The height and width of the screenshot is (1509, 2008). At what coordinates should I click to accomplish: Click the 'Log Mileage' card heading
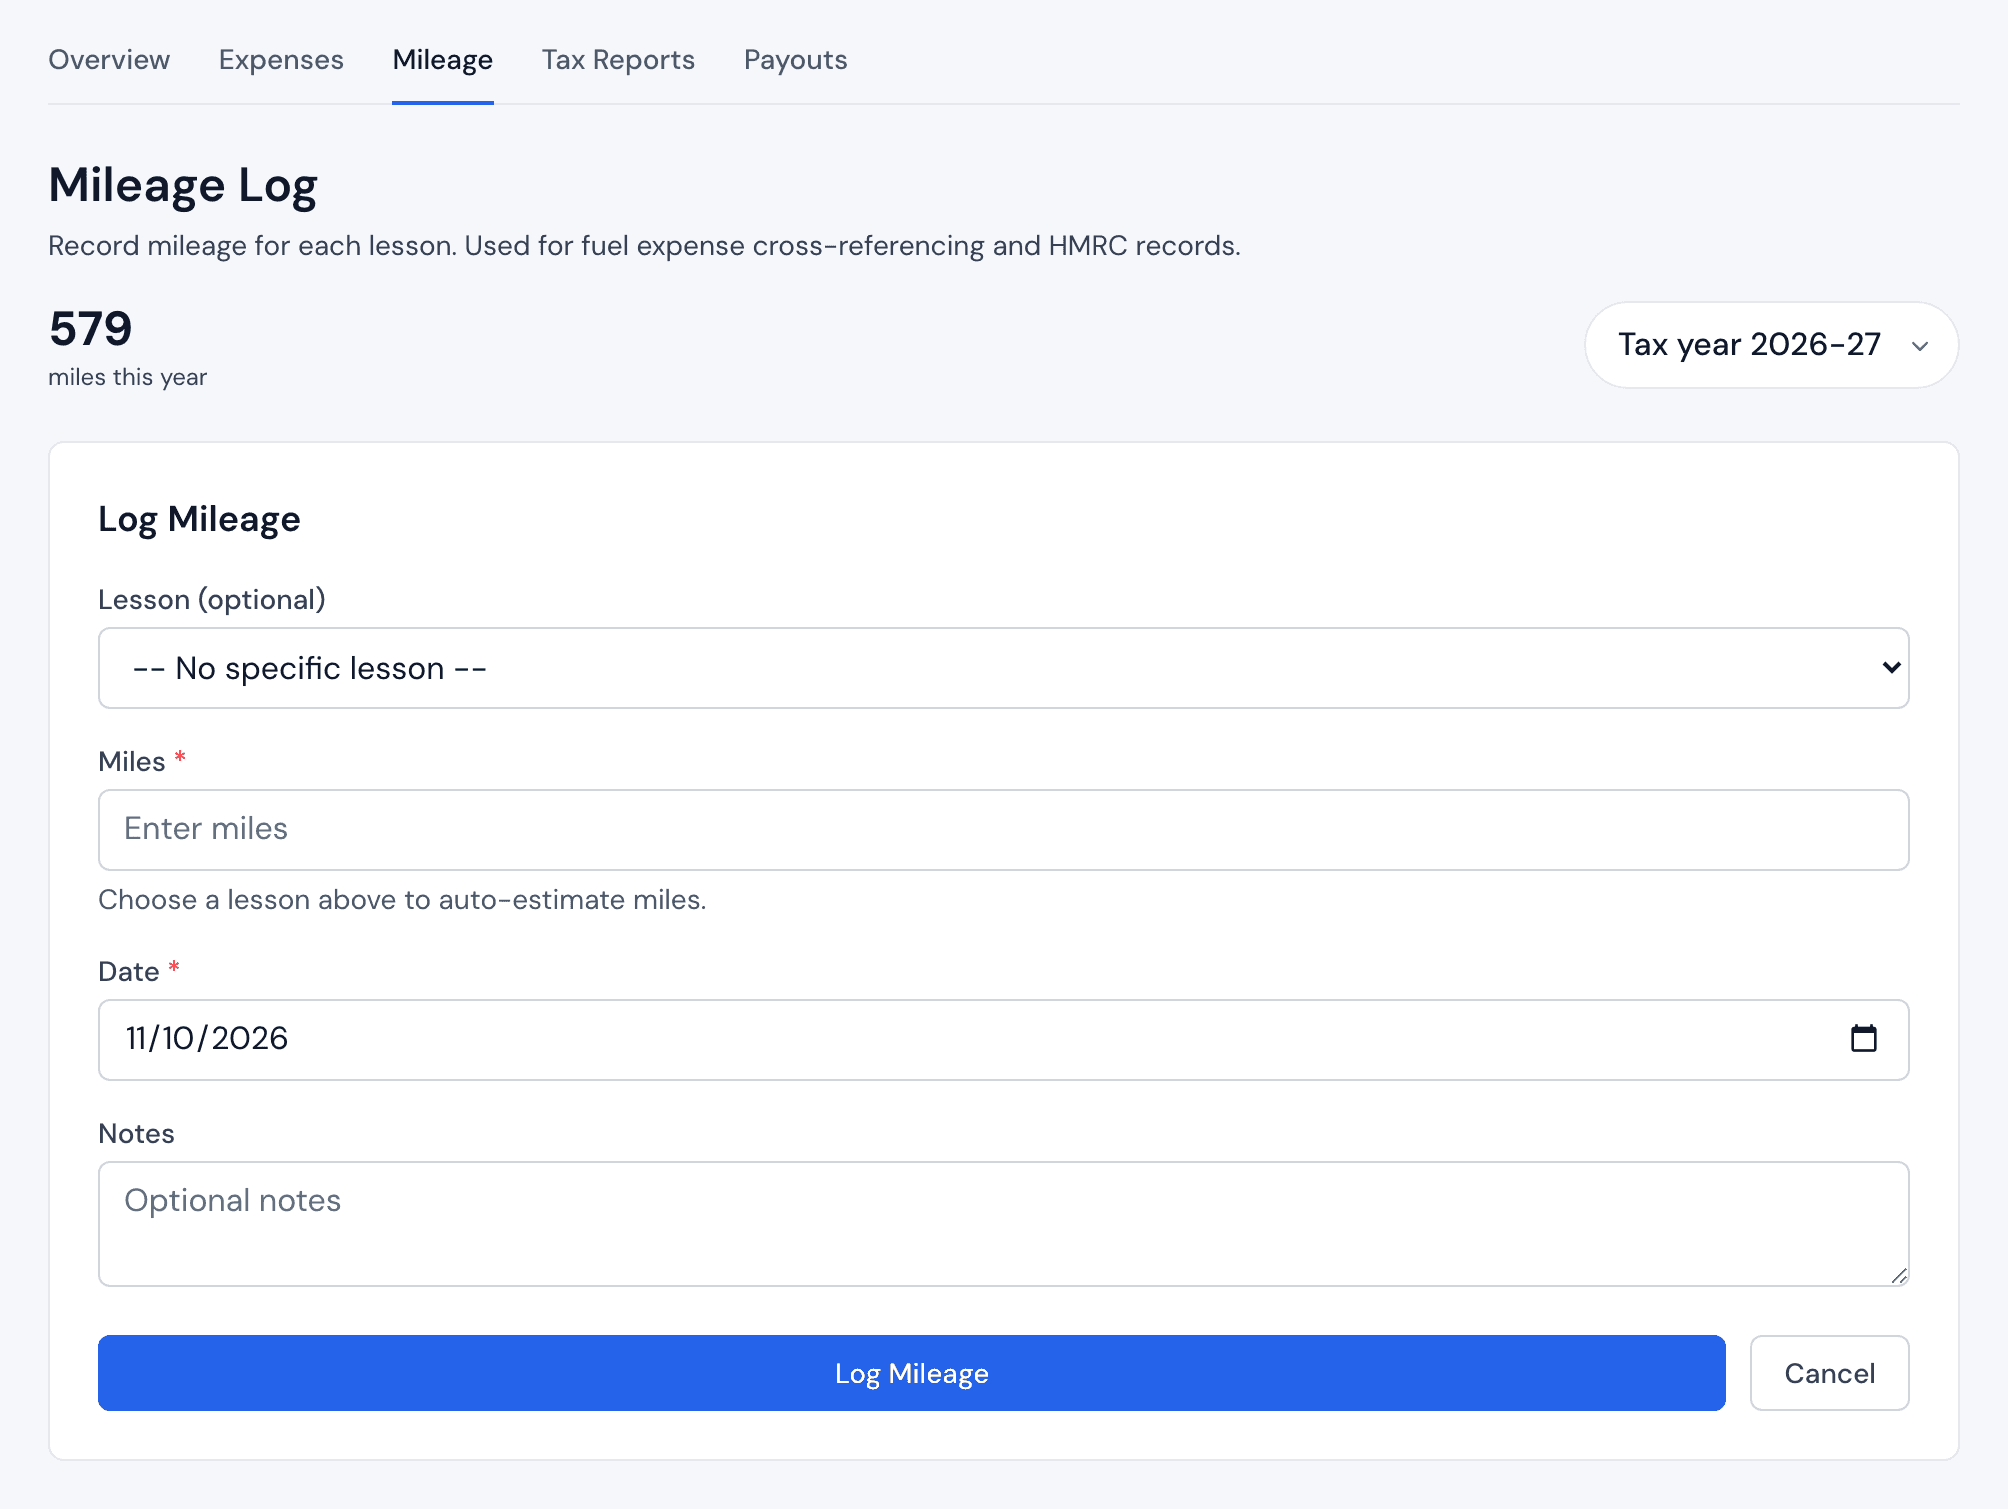pos(199,520)
